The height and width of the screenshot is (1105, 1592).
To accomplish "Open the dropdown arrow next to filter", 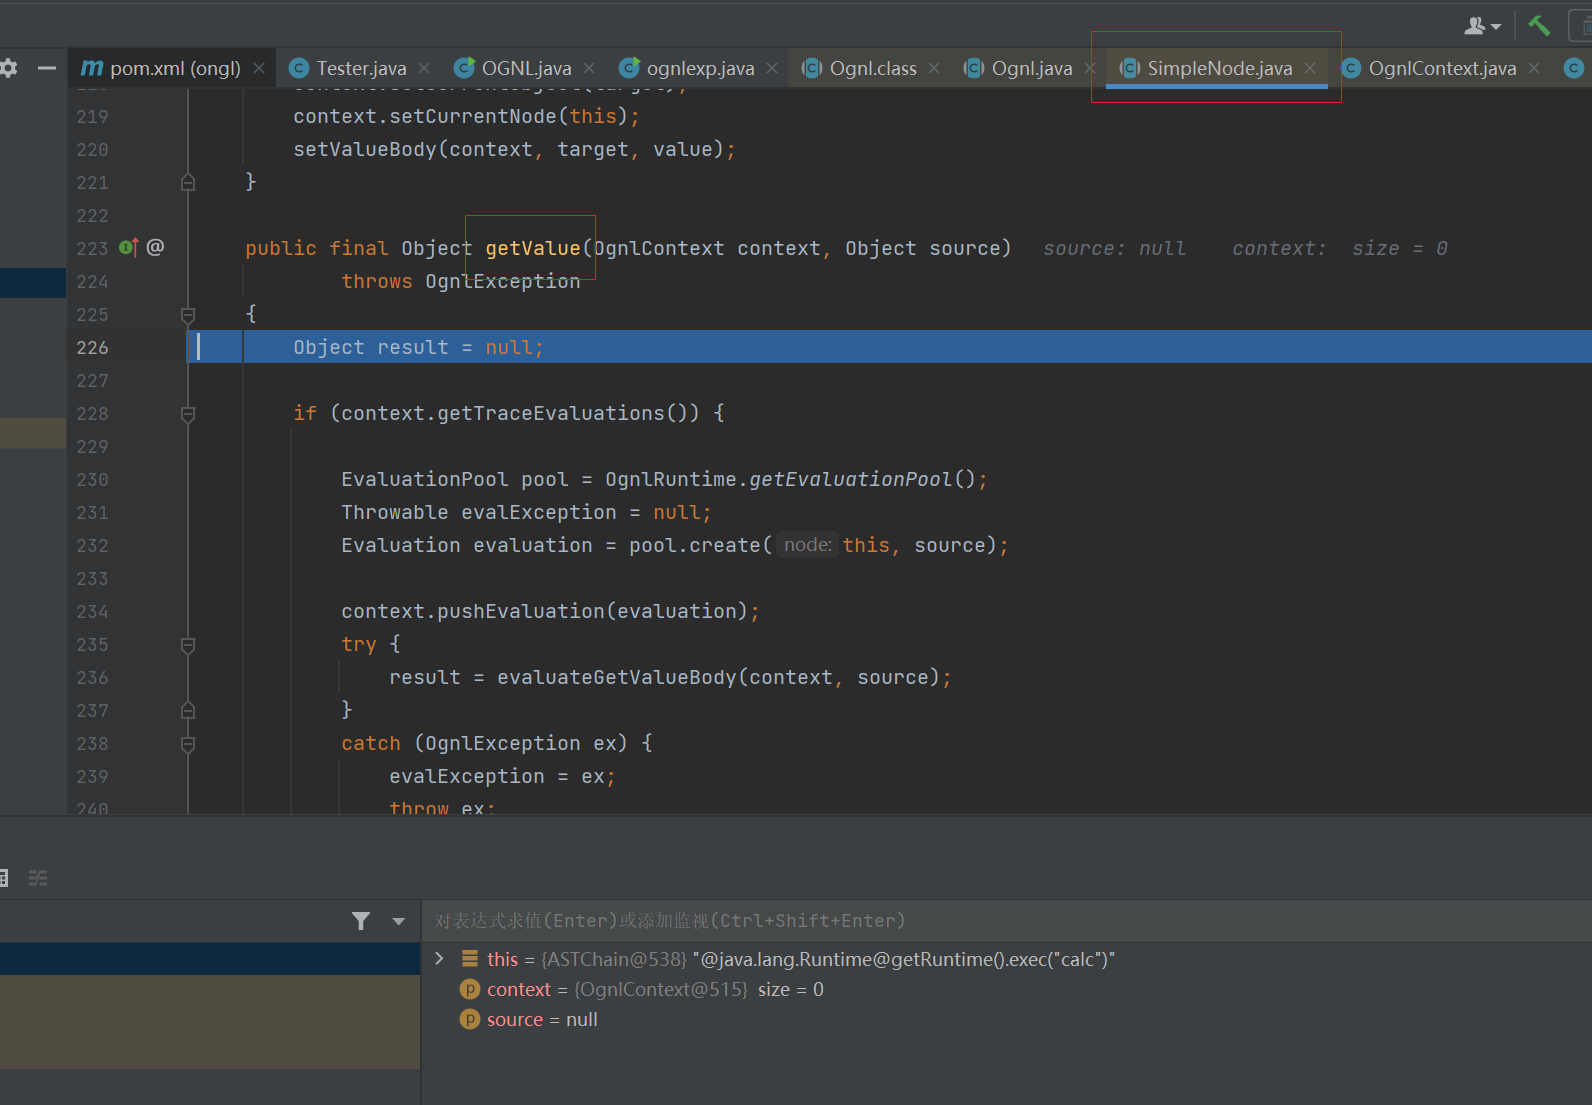I will (399, 921).
